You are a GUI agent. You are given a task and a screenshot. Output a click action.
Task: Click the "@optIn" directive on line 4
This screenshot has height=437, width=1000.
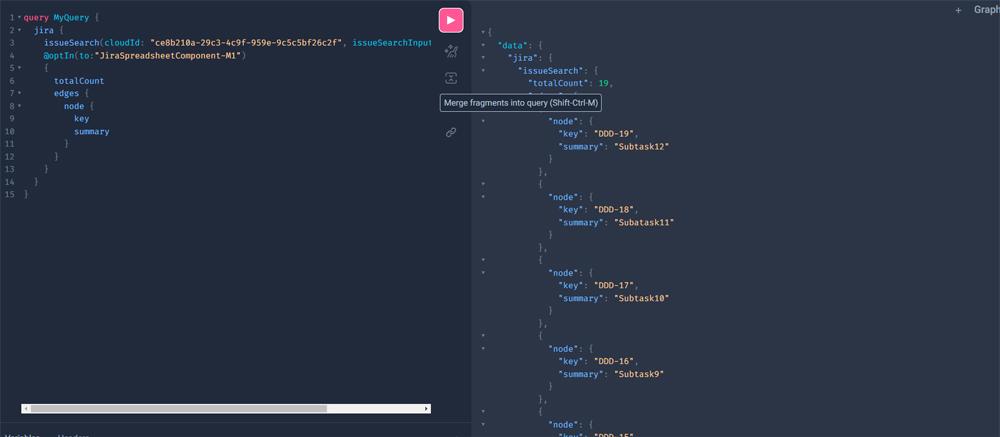click(59, 56)
